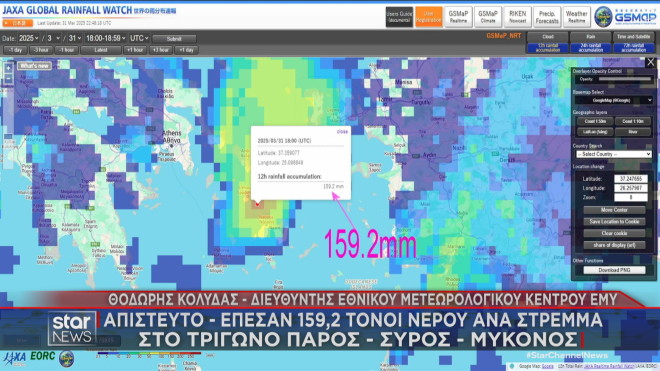Step back with the -1 hour button
This screenshot has height=371, width=660.
point(67,50)
